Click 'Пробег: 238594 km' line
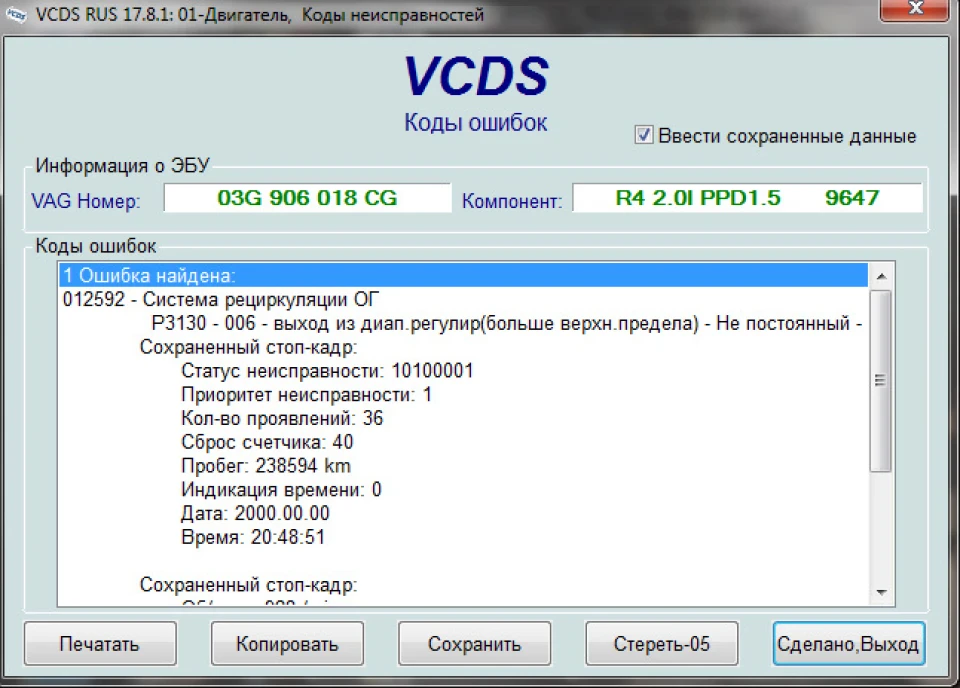This screenshot has height=688, width=960. coord(266,466)
